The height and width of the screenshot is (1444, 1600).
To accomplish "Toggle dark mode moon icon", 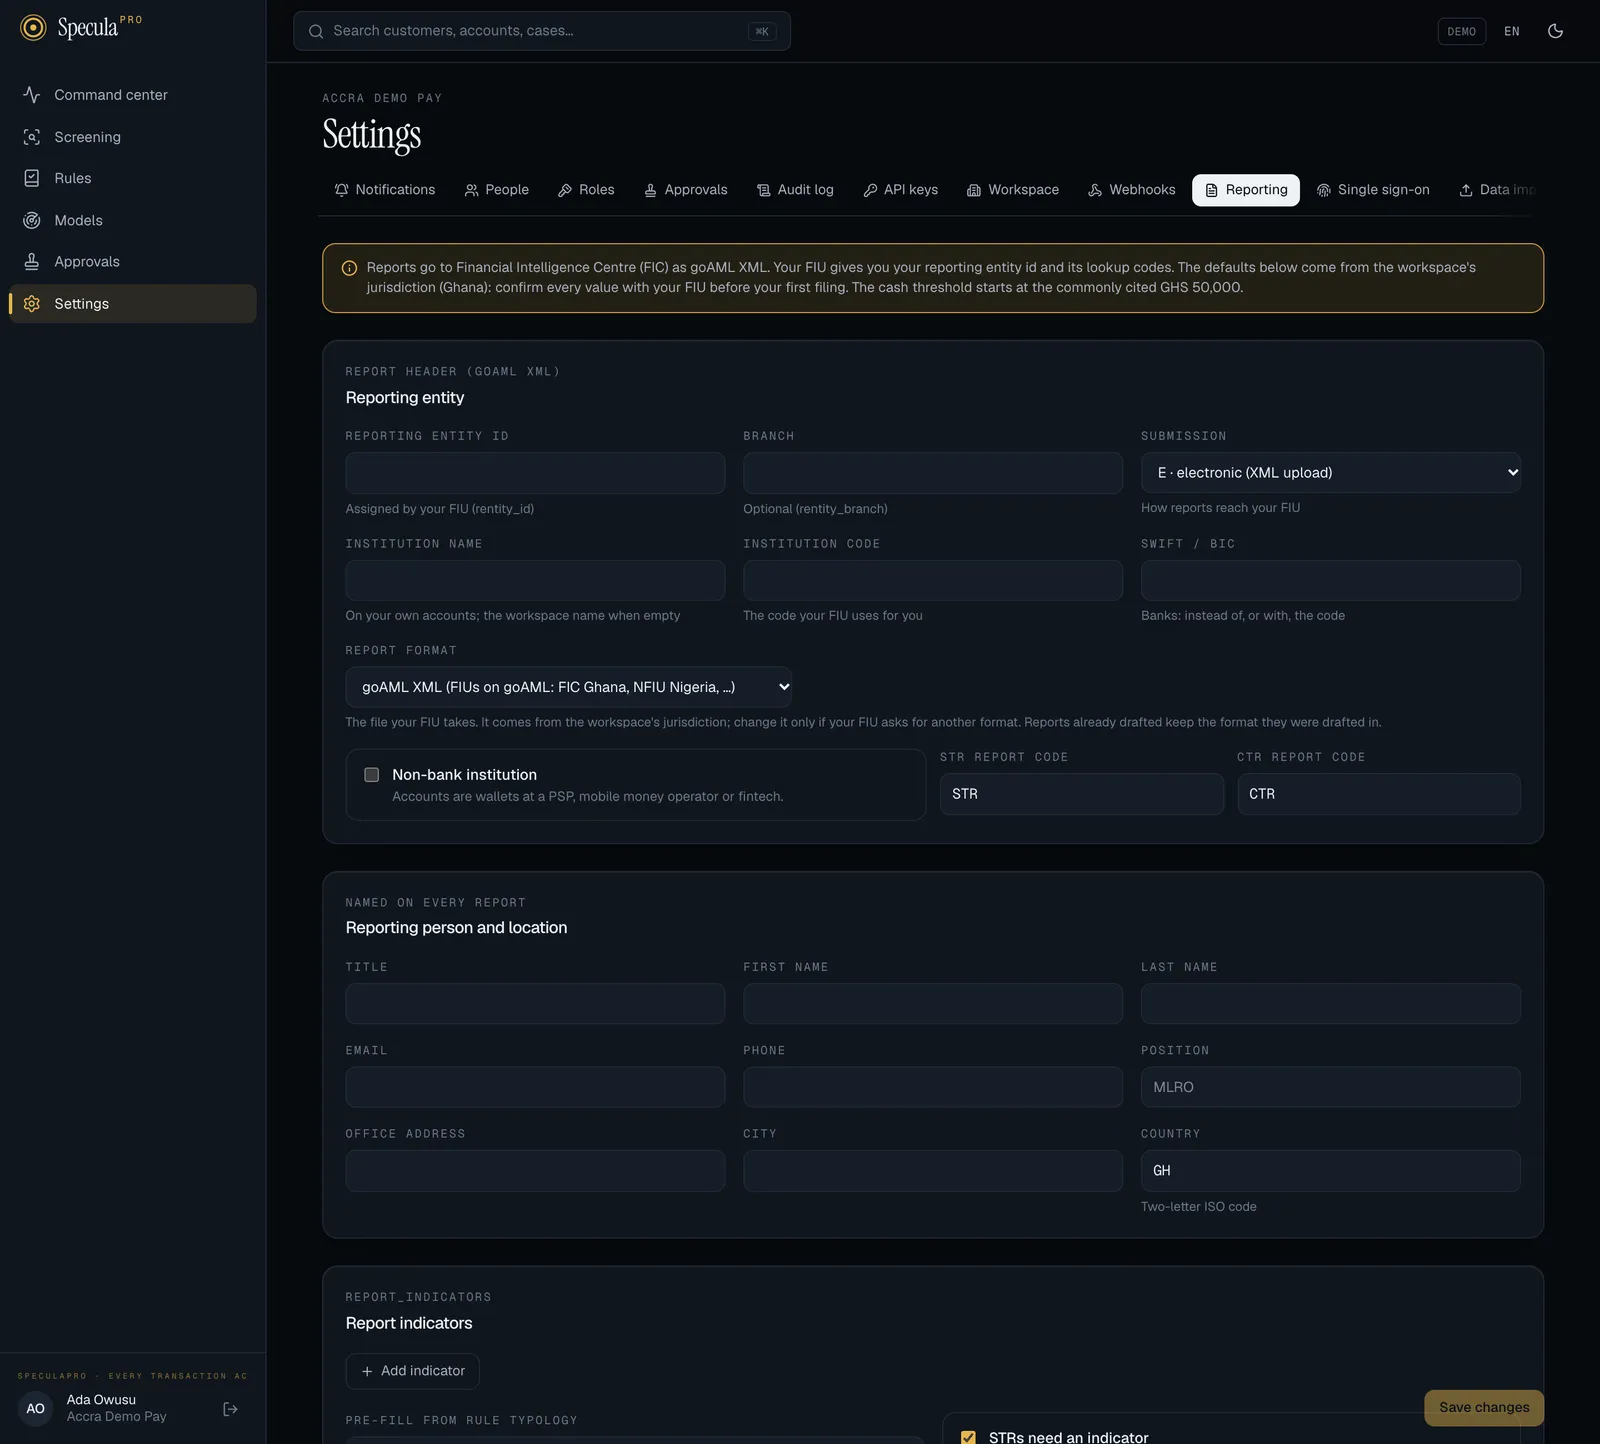I will [x=1555, y=31].
